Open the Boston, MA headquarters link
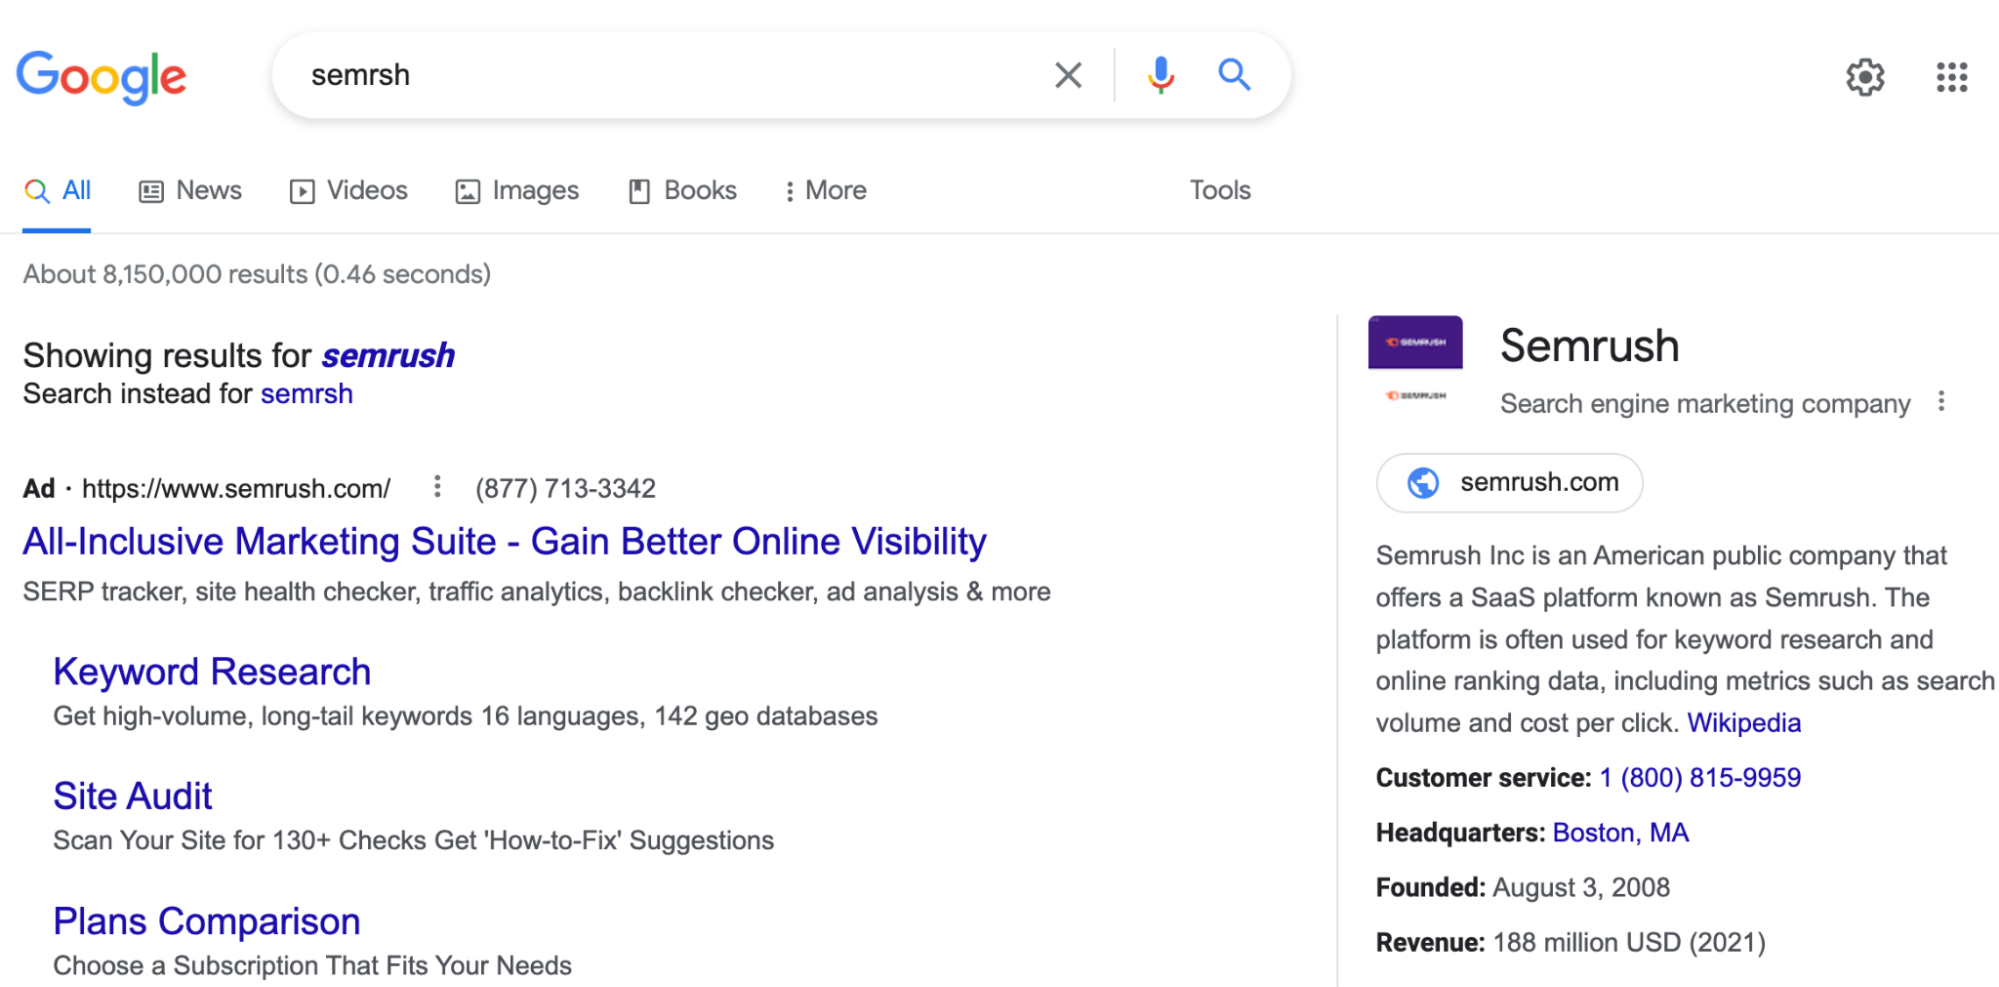The image size is (1999, 987). (x=1621, y=833)
